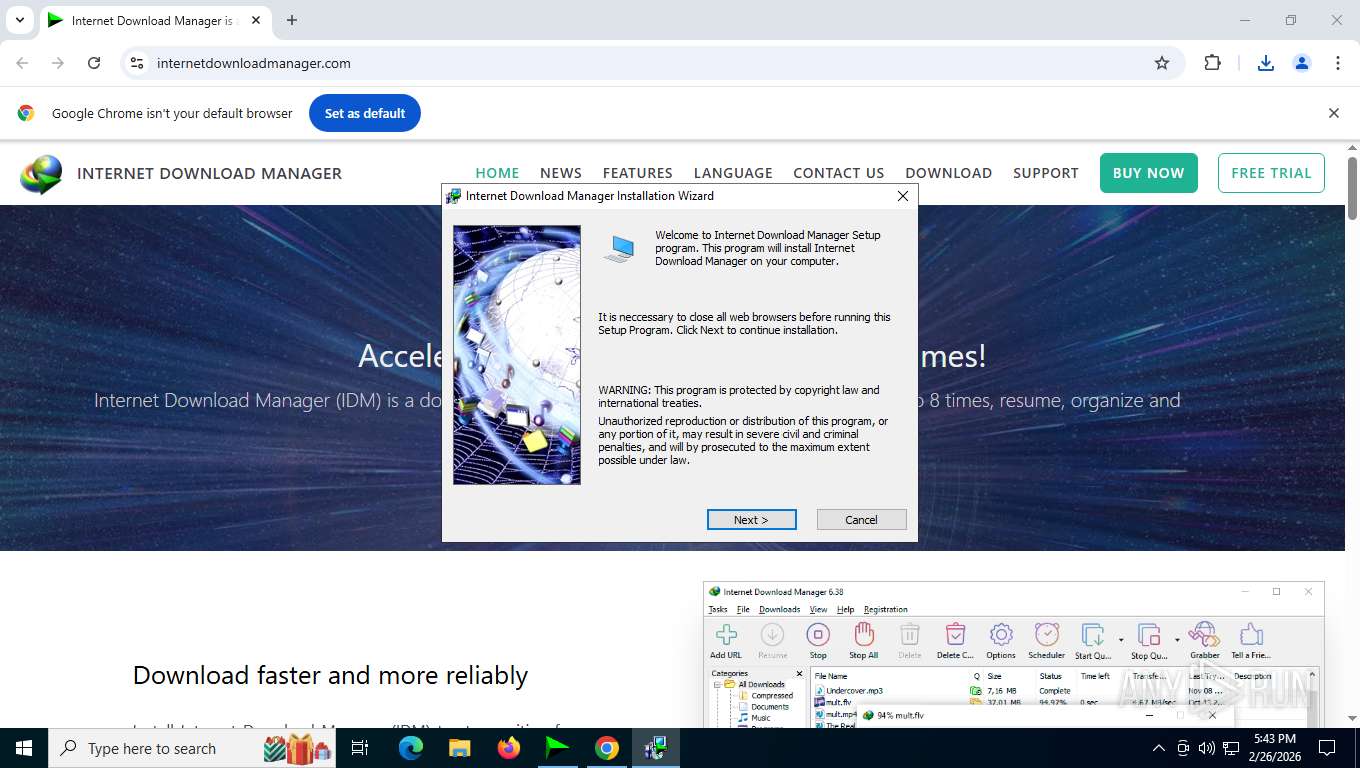Open a new Chrome tab
Screen dimensions: 1360x768
(292, 20)
